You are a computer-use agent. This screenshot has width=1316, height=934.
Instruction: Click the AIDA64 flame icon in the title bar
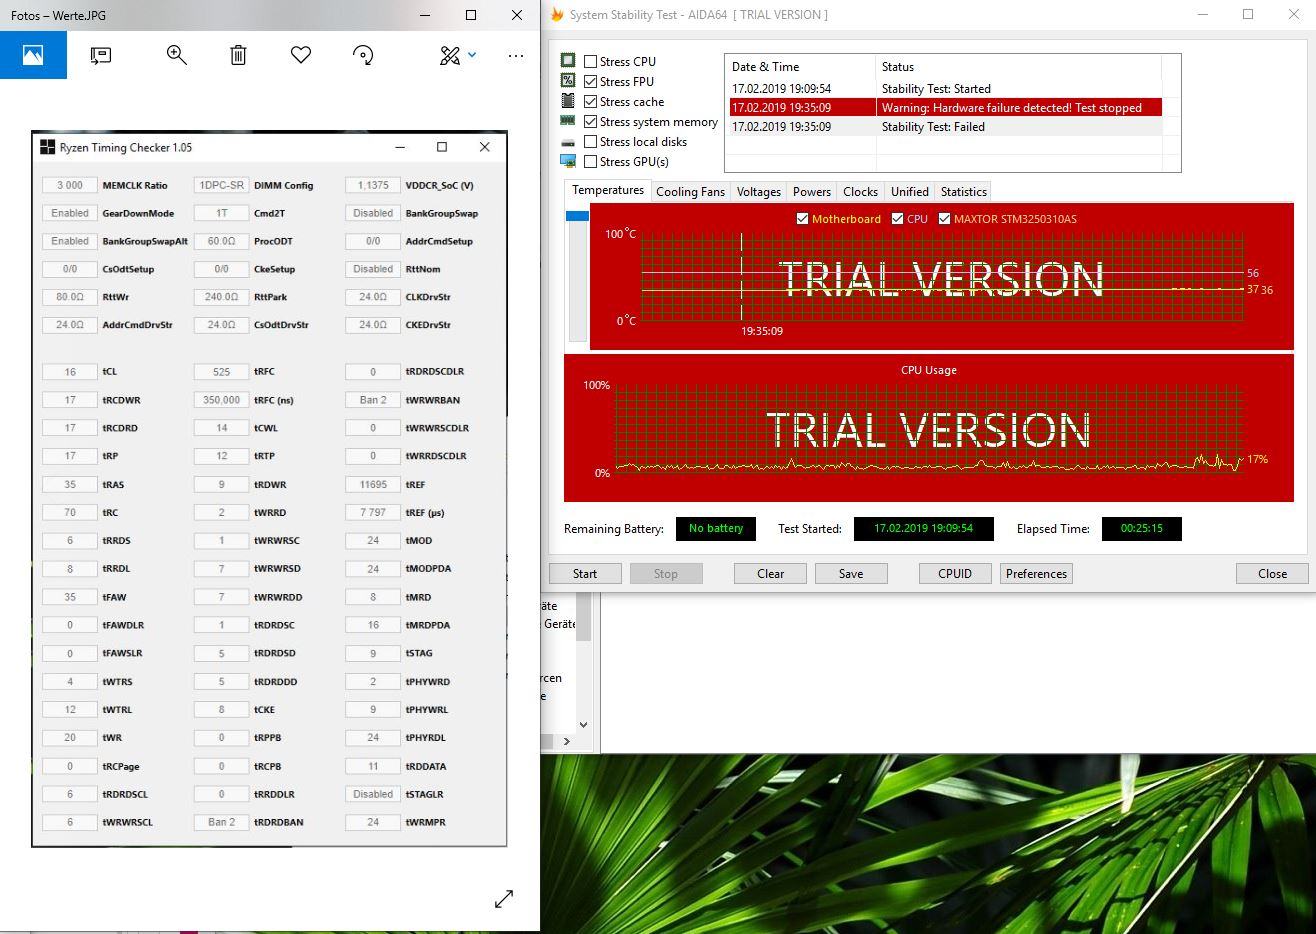[558, 15]
